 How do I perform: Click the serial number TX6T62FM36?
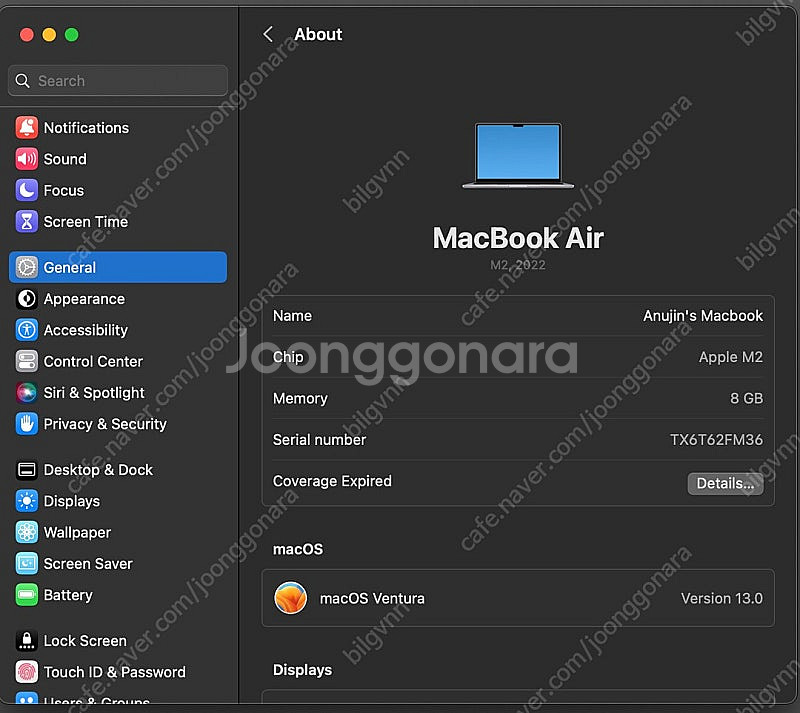pyautogui.click(x=716, y=439)
